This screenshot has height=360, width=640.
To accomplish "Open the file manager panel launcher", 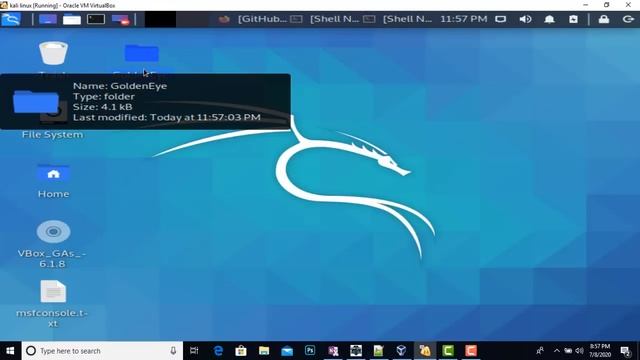I will [x=72, y=19].
